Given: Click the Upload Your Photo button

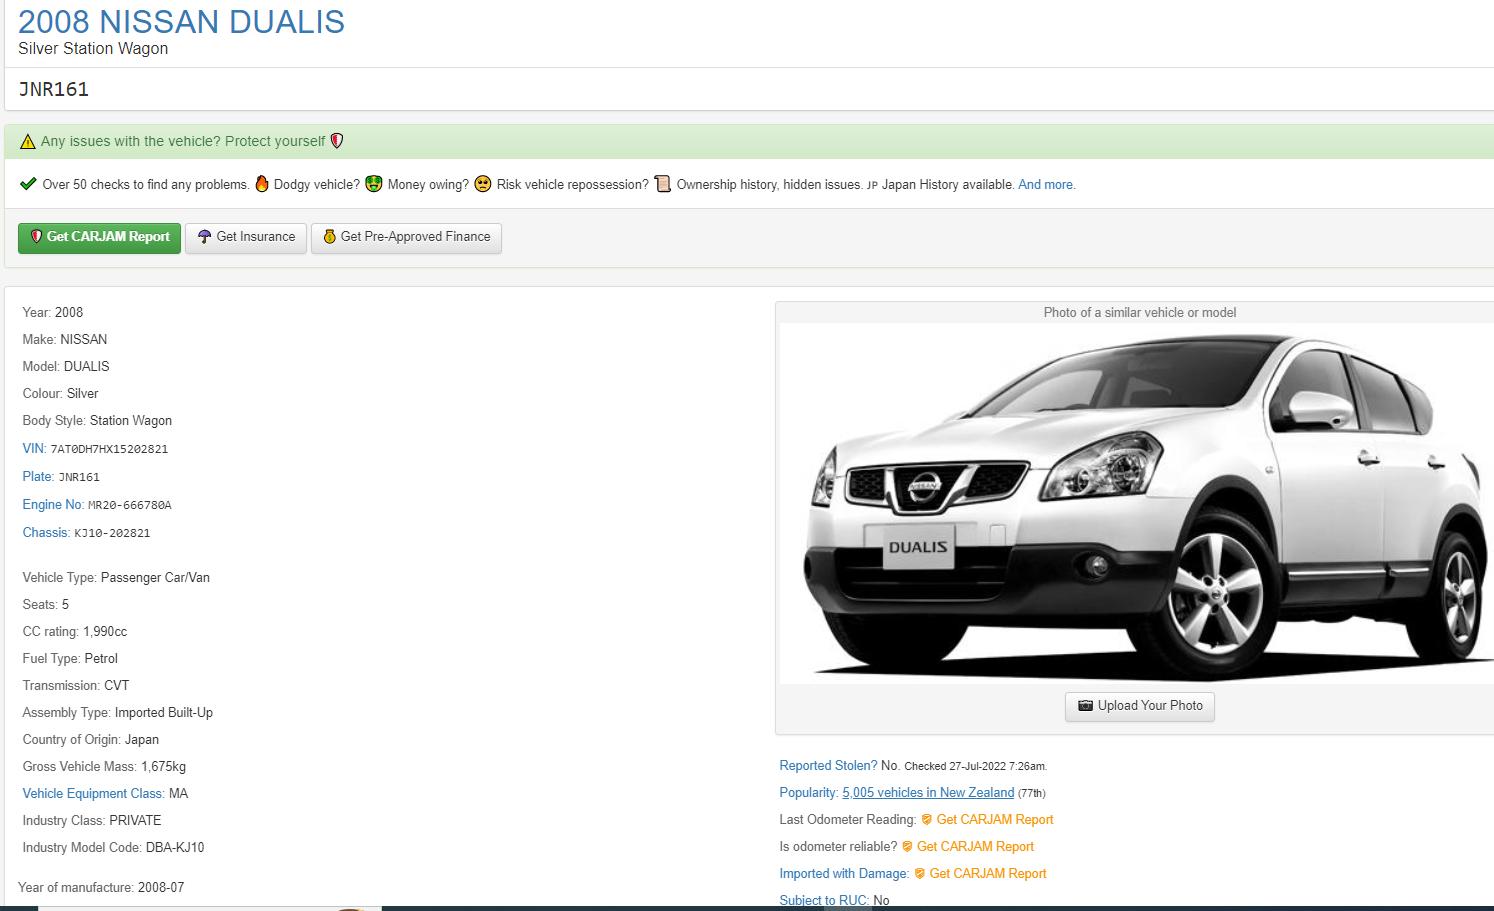Looking at the screenshot, I should pyautogui.click(x=1140, y=706).
